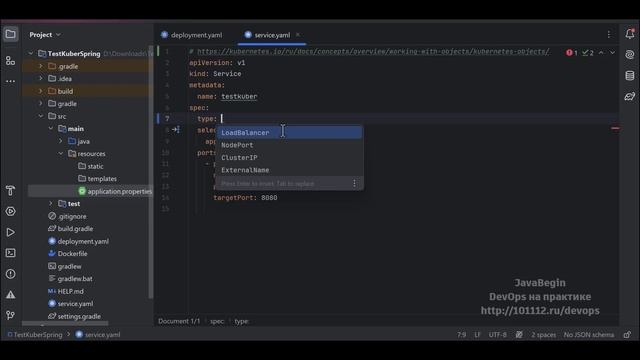Choose ClusterIP from completion list

coord(289,158)
